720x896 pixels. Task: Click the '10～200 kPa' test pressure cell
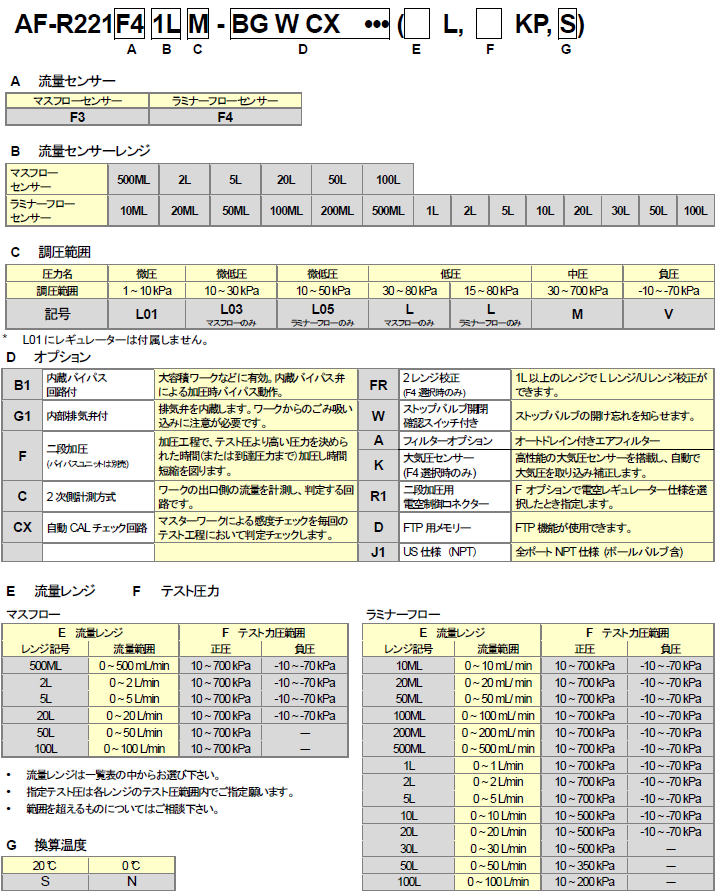tap(585, 882)
